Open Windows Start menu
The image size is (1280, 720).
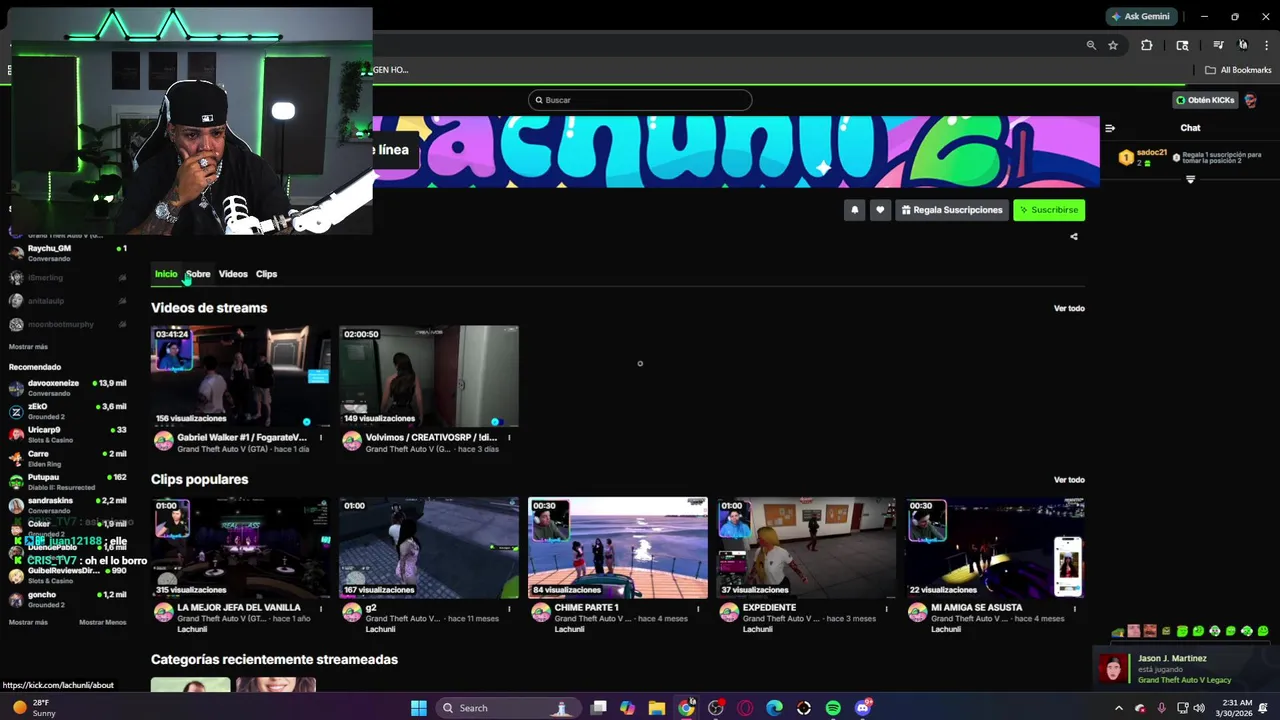[419, 708]
